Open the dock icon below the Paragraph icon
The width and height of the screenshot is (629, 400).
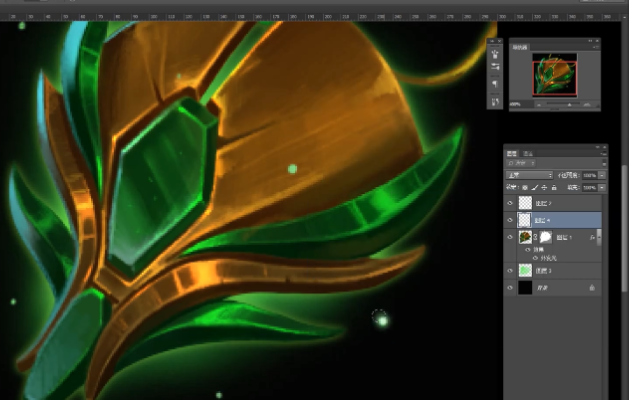point(495,102)
